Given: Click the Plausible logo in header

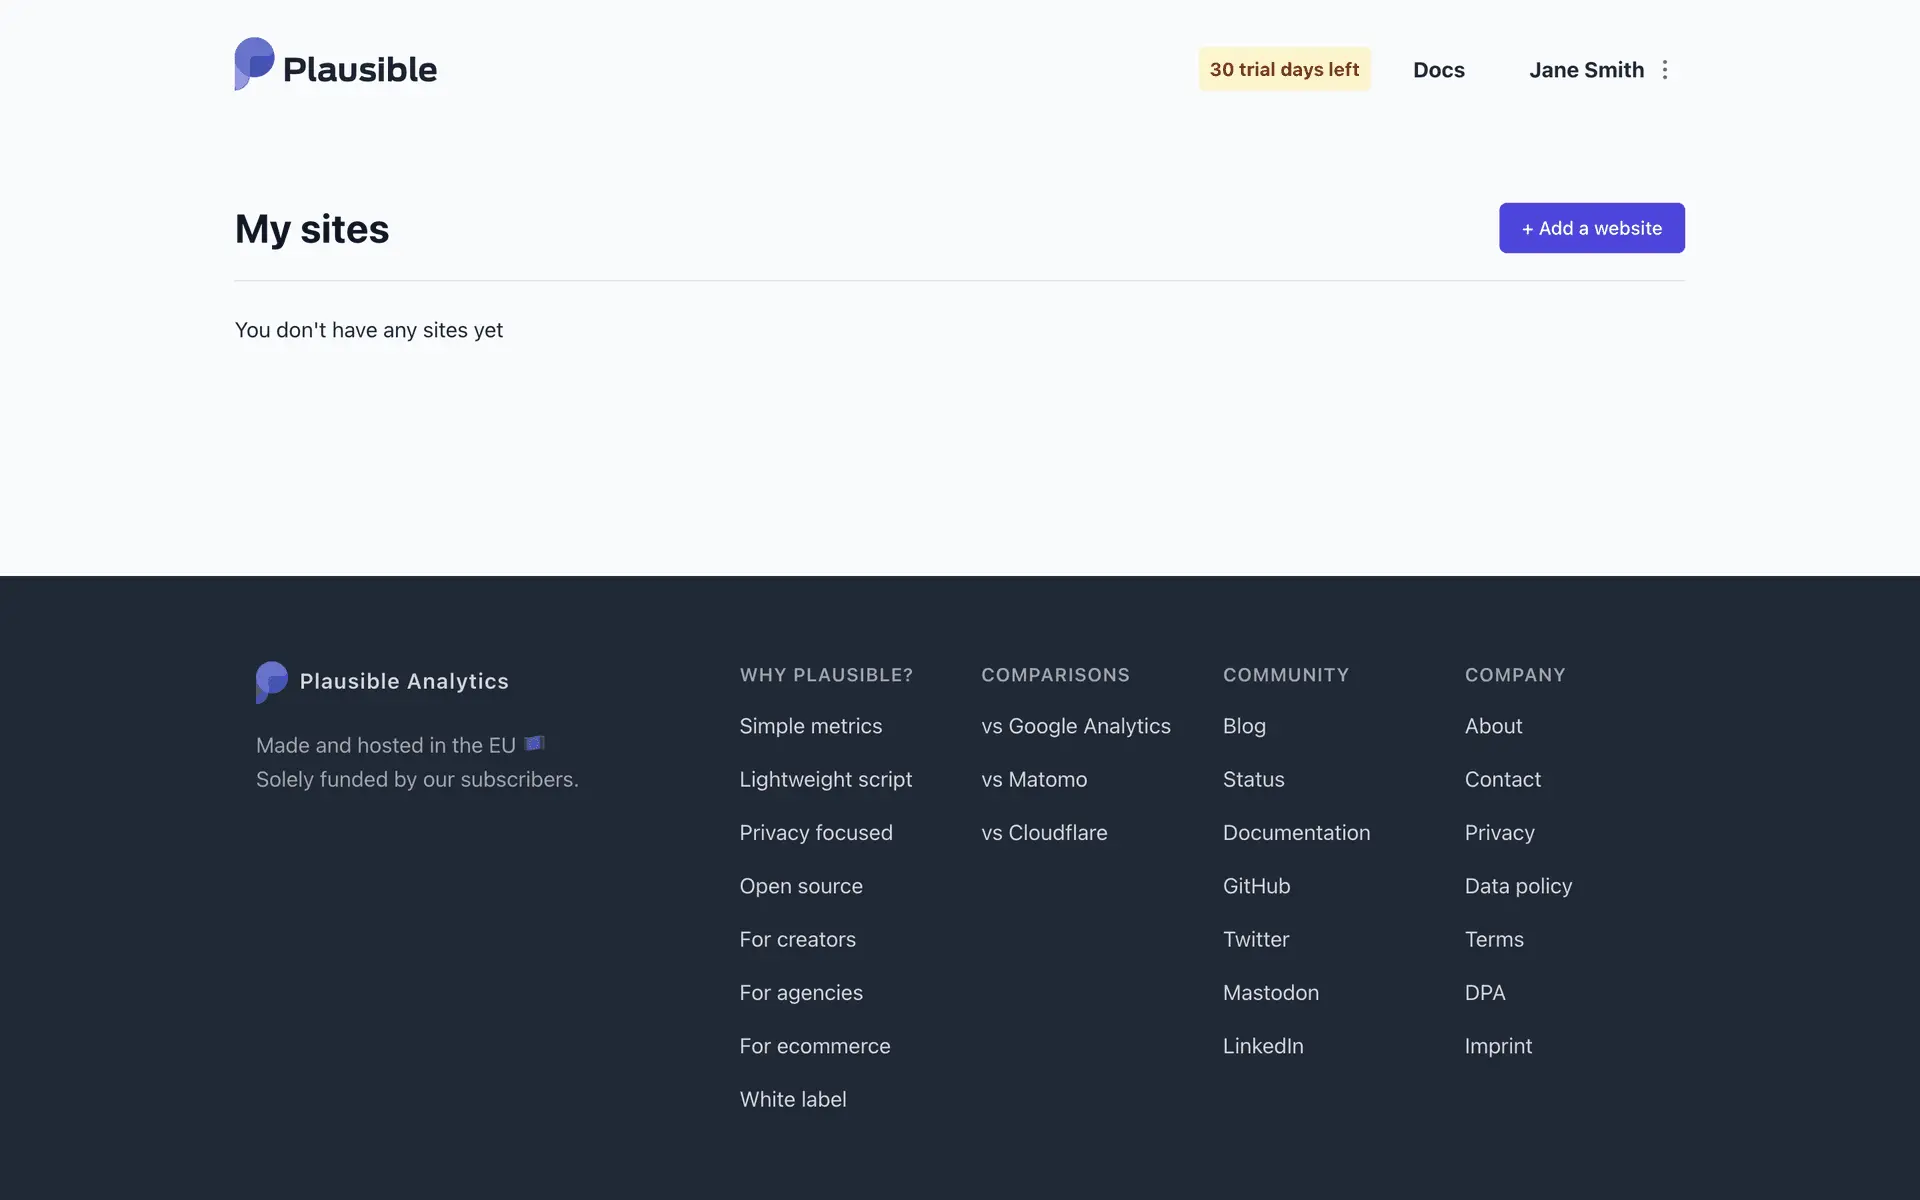Looking at the screenshot, I should [335, 66].
